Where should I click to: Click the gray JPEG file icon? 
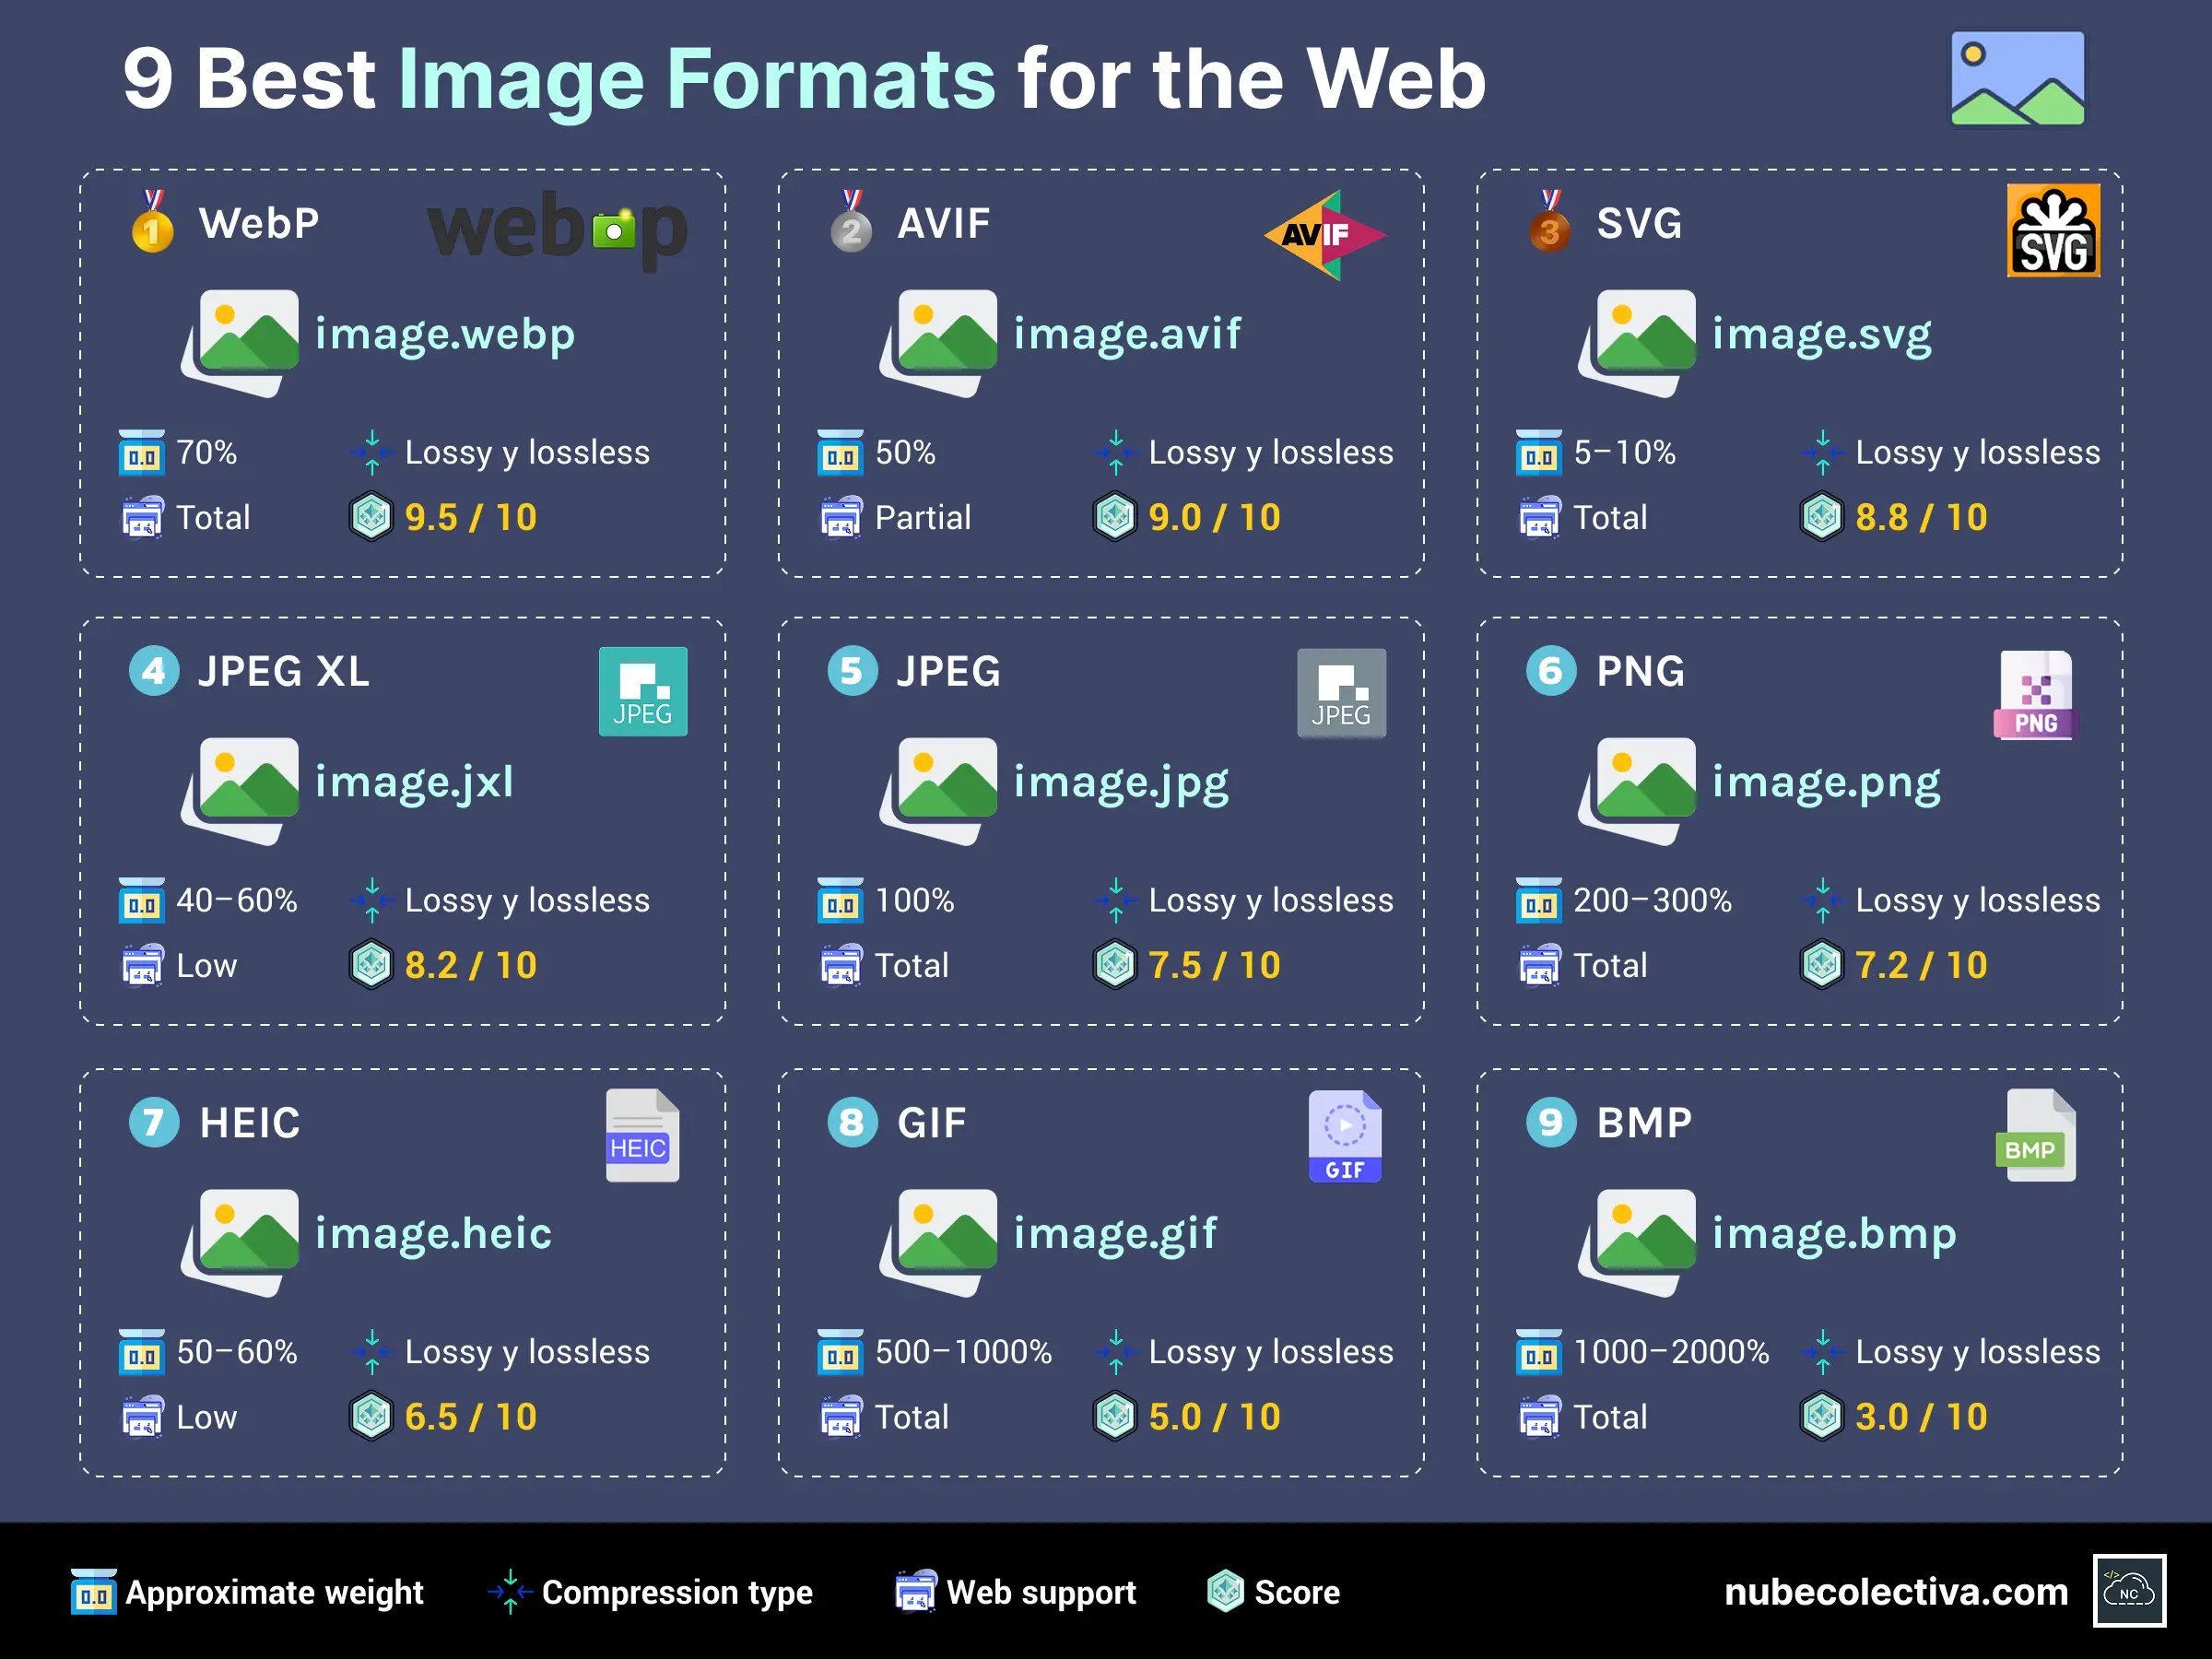pos(1341,693)
